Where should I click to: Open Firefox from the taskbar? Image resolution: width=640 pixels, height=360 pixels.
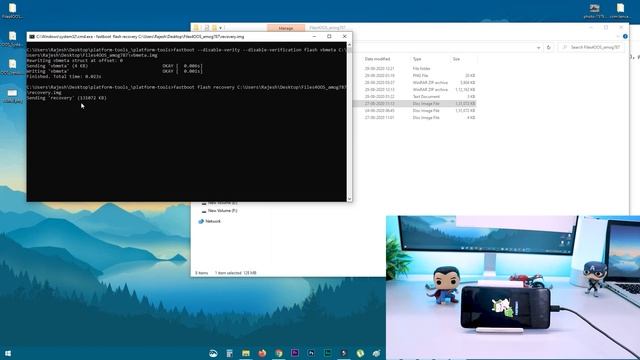[262, 353]
